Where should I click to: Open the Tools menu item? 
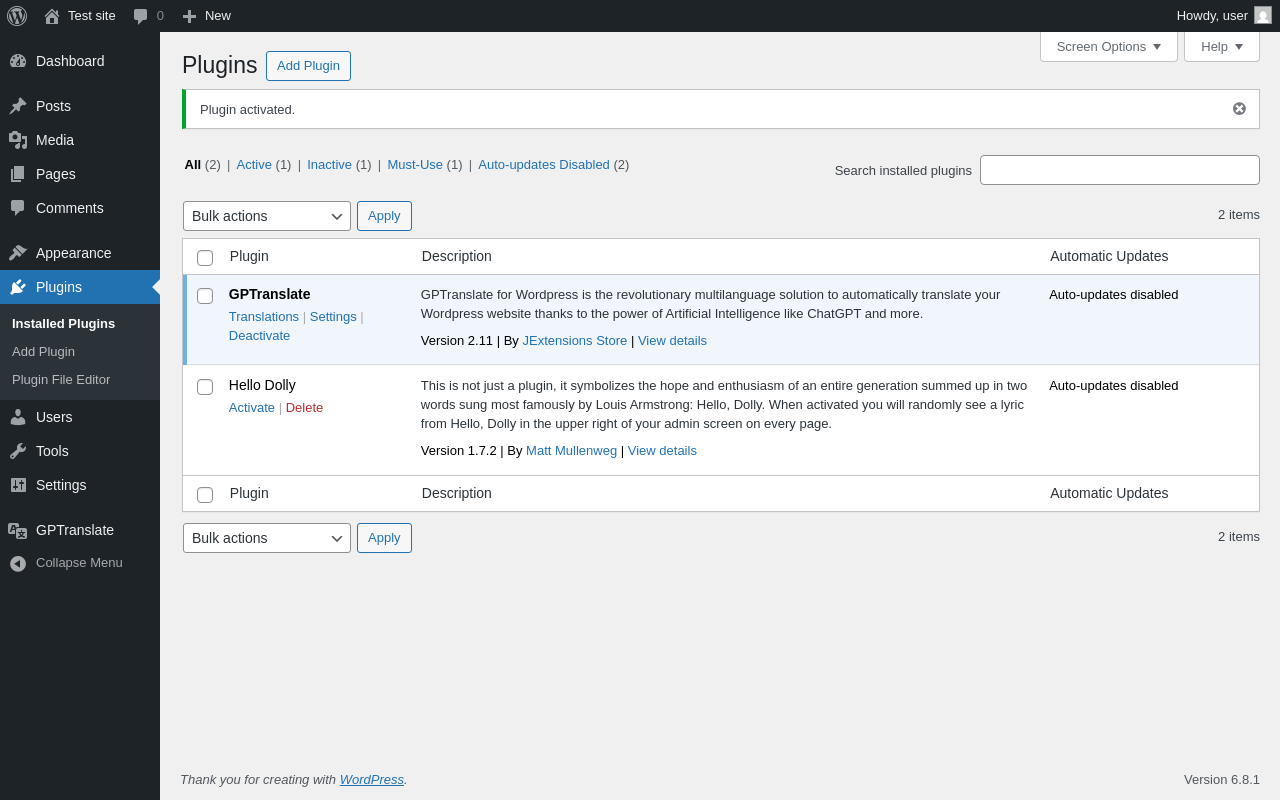pos(52,451)
